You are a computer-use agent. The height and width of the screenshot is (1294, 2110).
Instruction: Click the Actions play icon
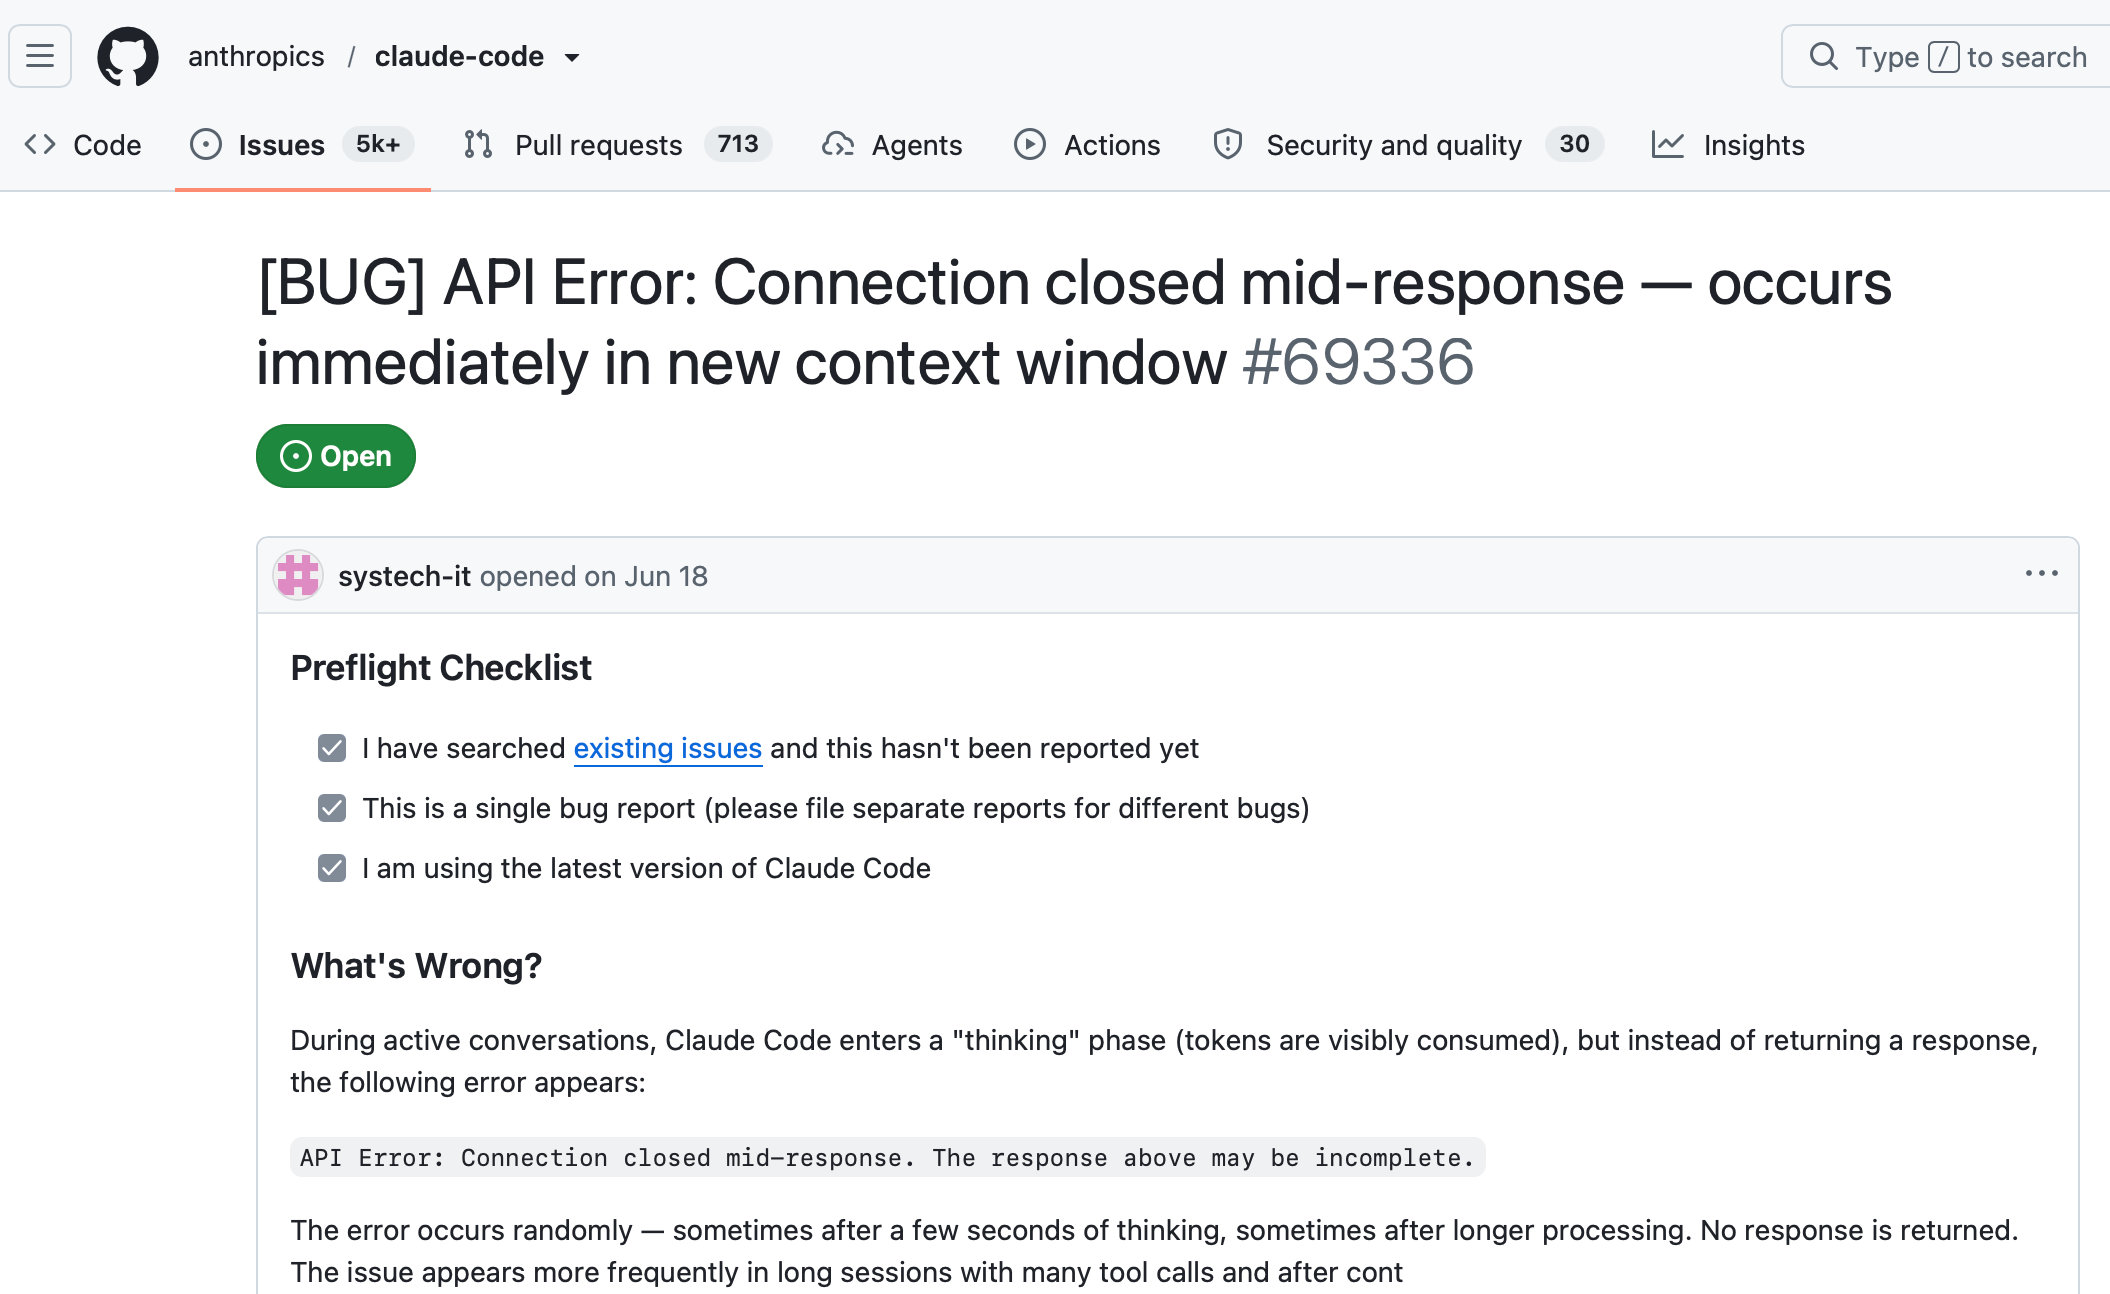[1030, 145]
